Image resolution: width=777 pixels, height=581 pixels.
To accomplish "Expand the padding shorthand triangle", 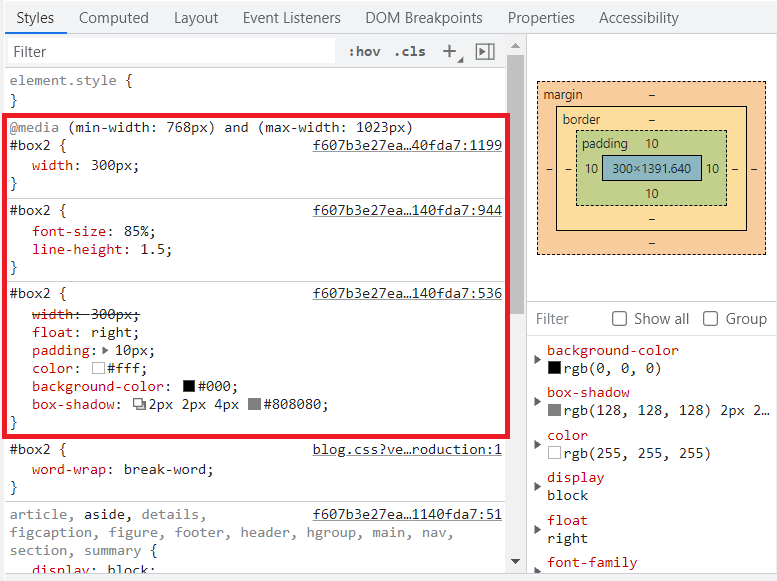I will 105,350.
